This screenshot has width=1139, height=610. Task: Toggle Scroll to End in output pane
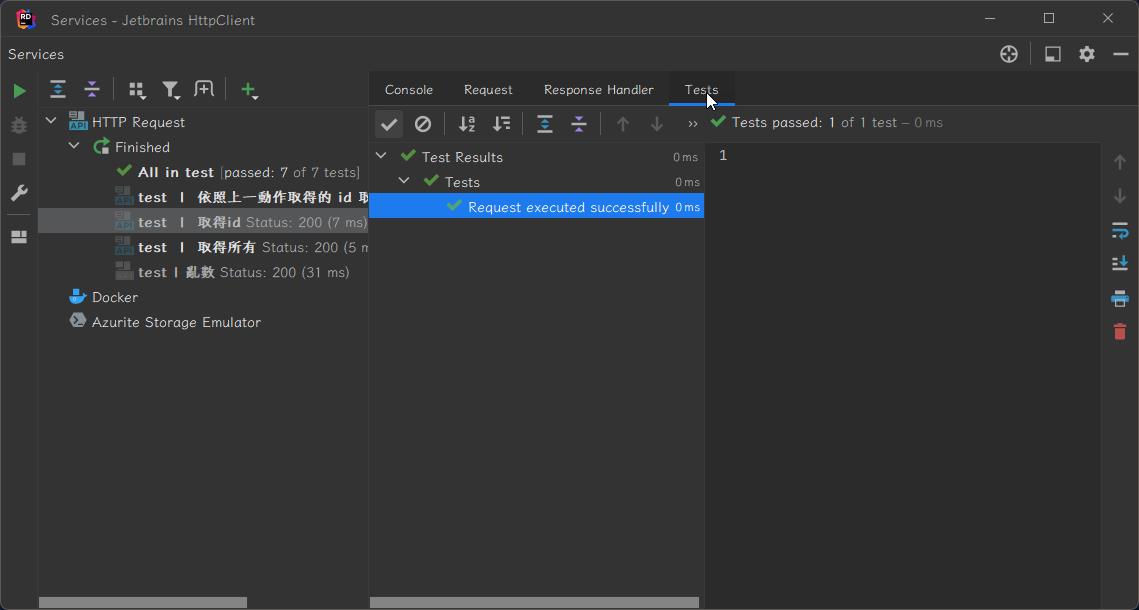pos(1119,263)
